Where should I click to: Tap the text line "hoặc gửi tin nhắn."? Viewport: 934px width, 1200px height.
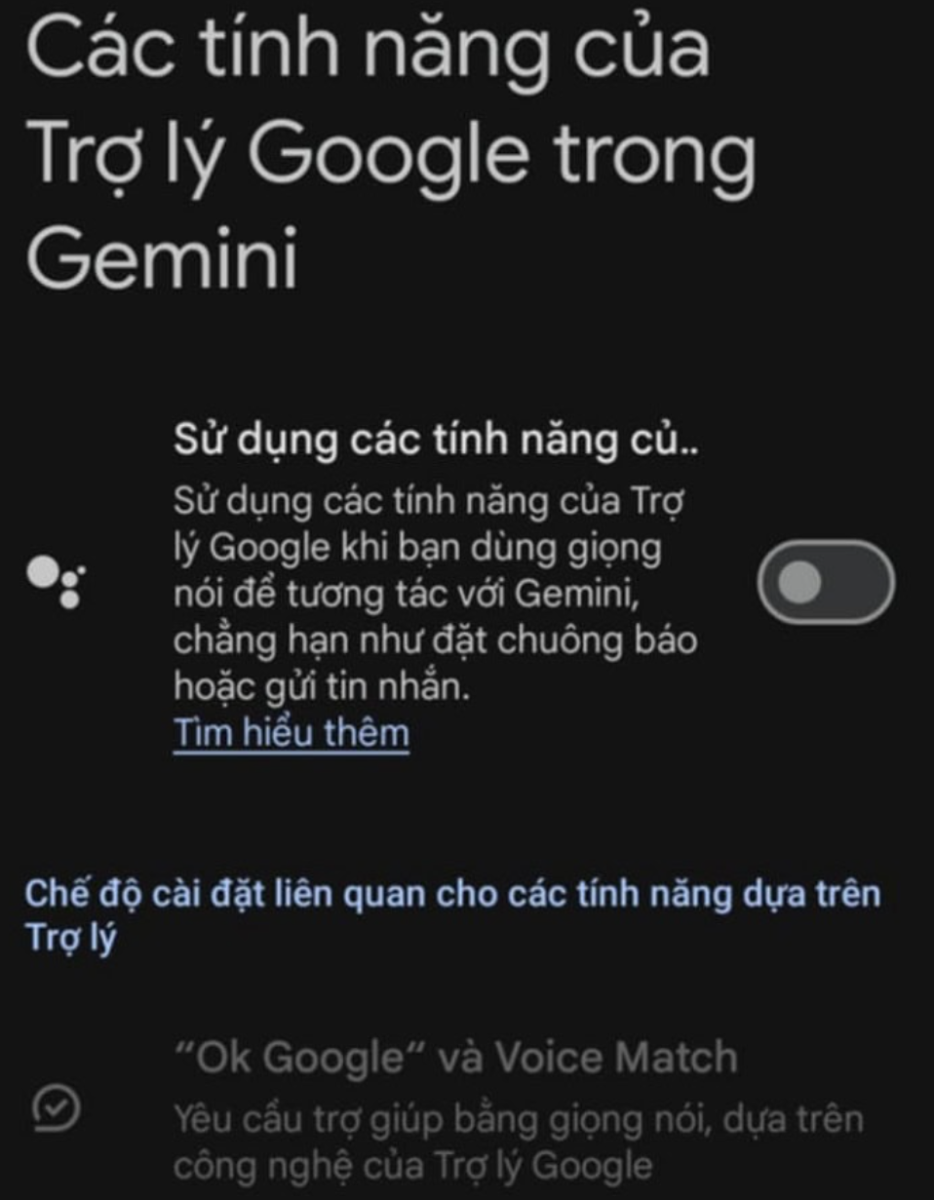(321, 687)
